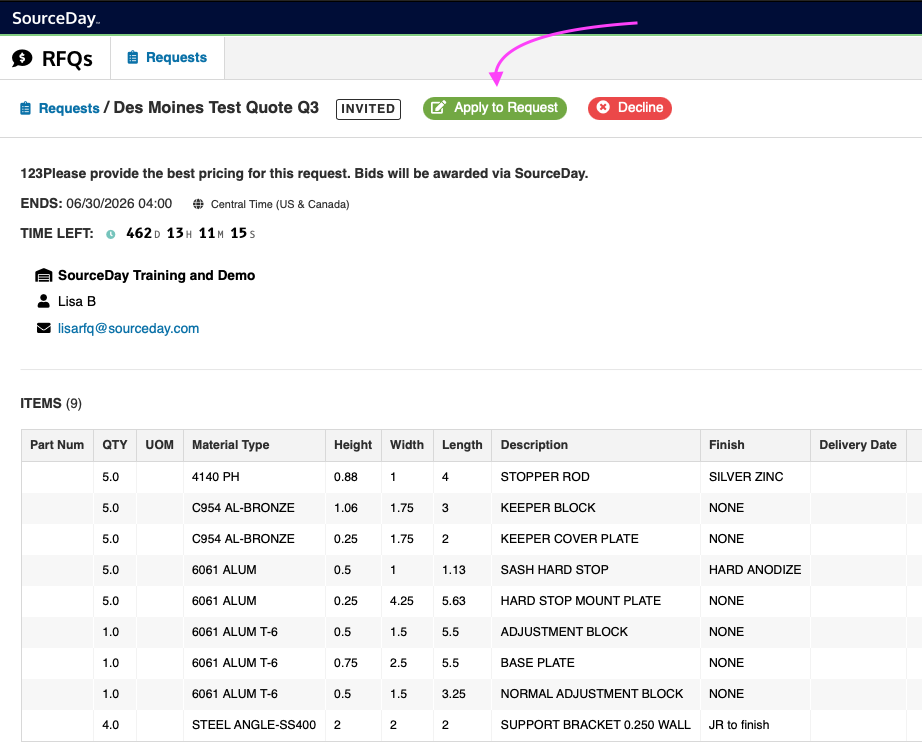Click the envelope email icon
Screen dimensions: 922x755
[44, 328]
